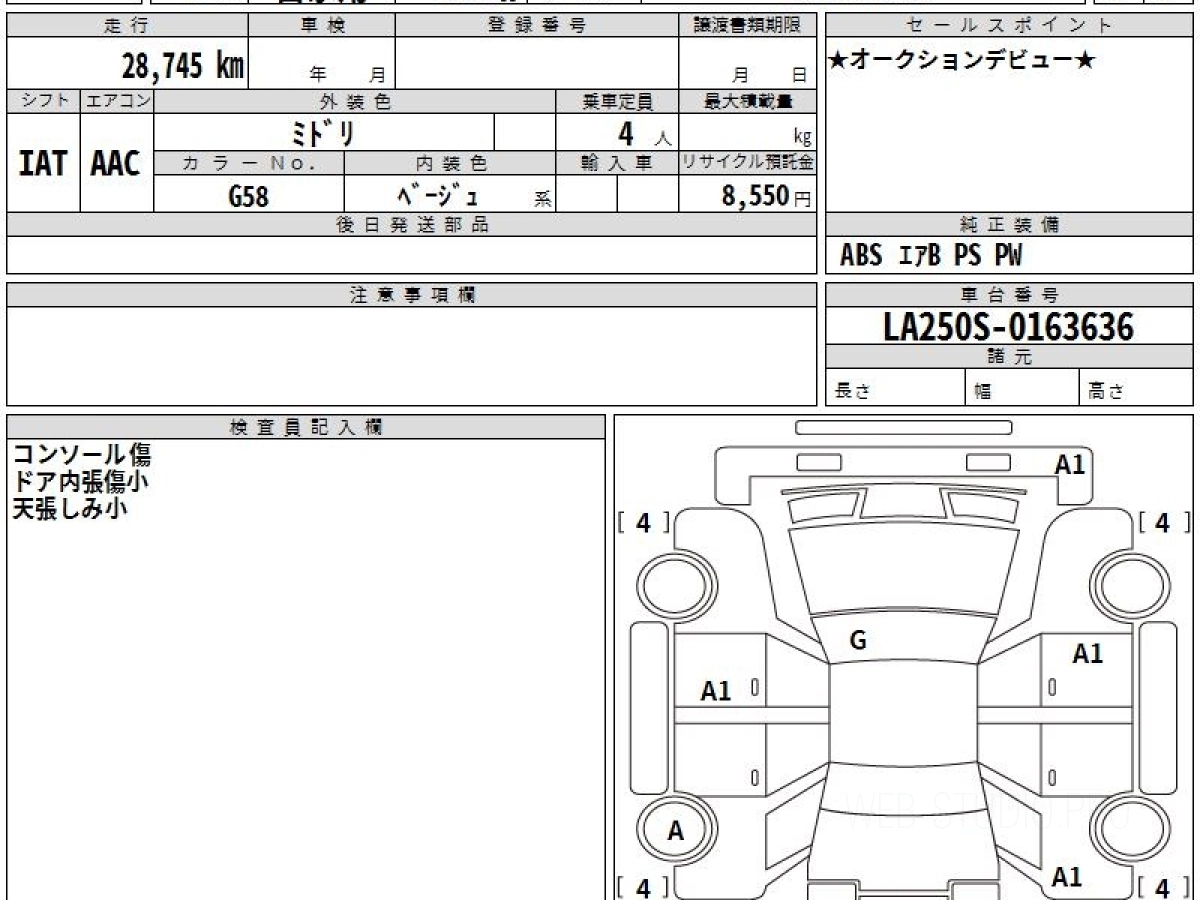This screenshot has height=900, width=1200.
Task: Click the 後日発送部品 section header
Action: [x=412, y=225]
